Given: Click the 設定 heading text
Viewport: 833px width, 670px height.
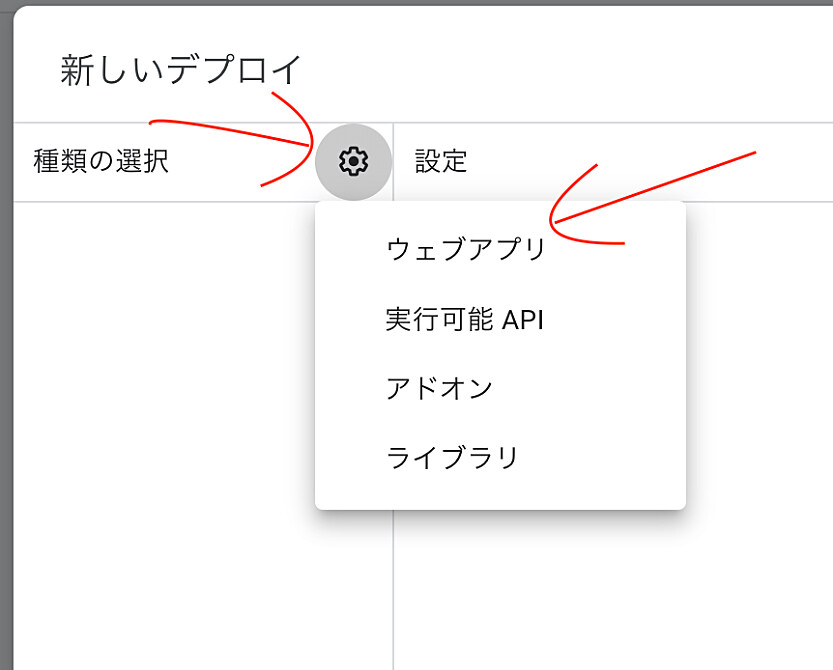Looking at the screenshot, I should 441,161.
